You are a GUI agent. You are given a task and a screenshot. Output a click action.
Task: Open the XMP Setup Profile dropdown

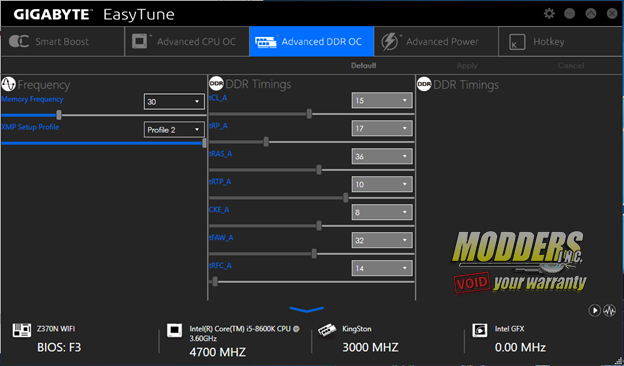tap(174, 130)
